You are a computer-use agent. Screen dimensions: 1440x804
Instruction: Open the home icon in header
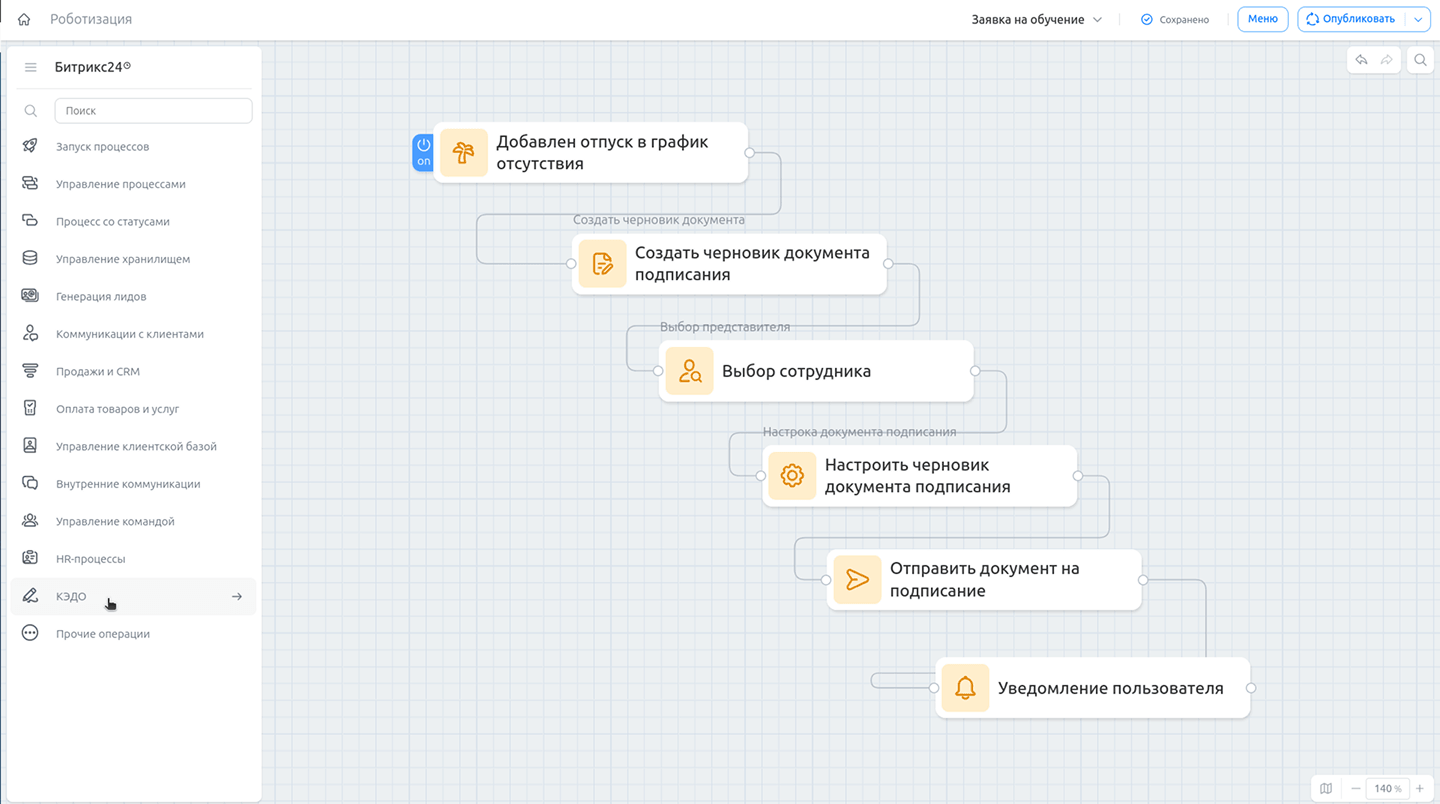(24, 19)
